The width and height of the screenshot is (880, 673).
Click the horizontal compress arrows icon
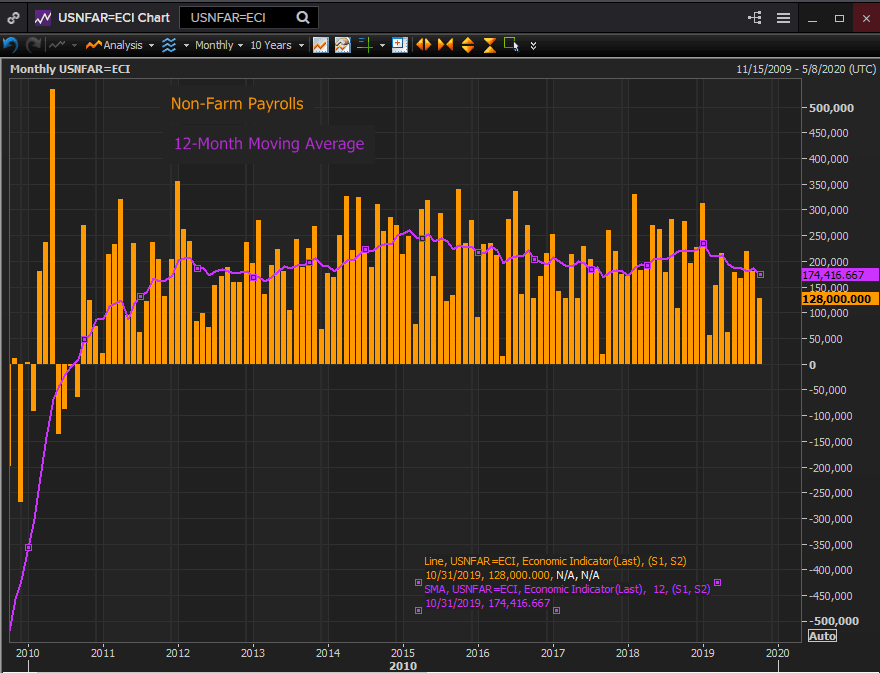pos(445,45)
